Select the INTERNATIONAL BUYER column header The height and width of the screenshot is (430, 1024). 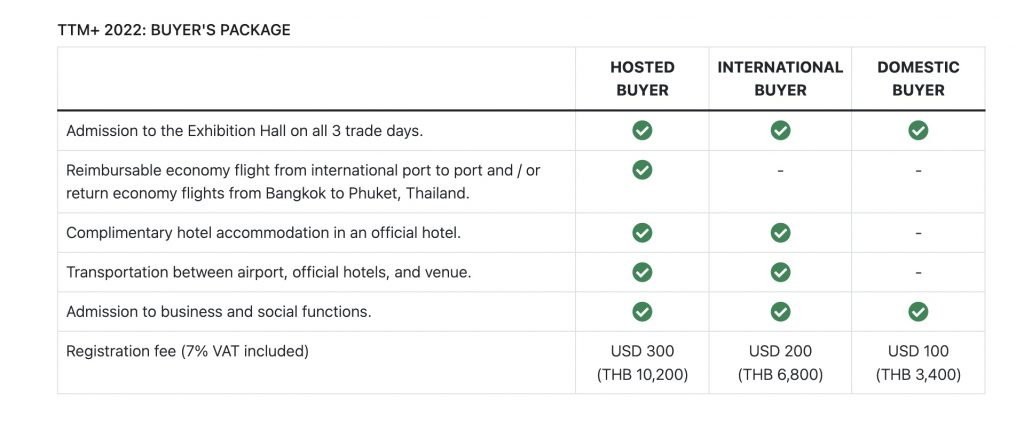780,78
